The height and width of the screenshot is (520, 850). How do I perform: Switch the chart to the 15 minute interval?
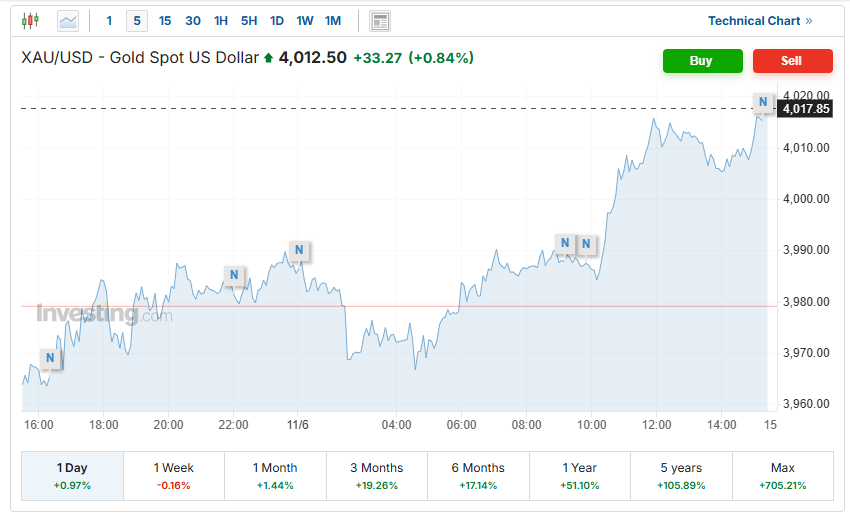coord(165,21)
